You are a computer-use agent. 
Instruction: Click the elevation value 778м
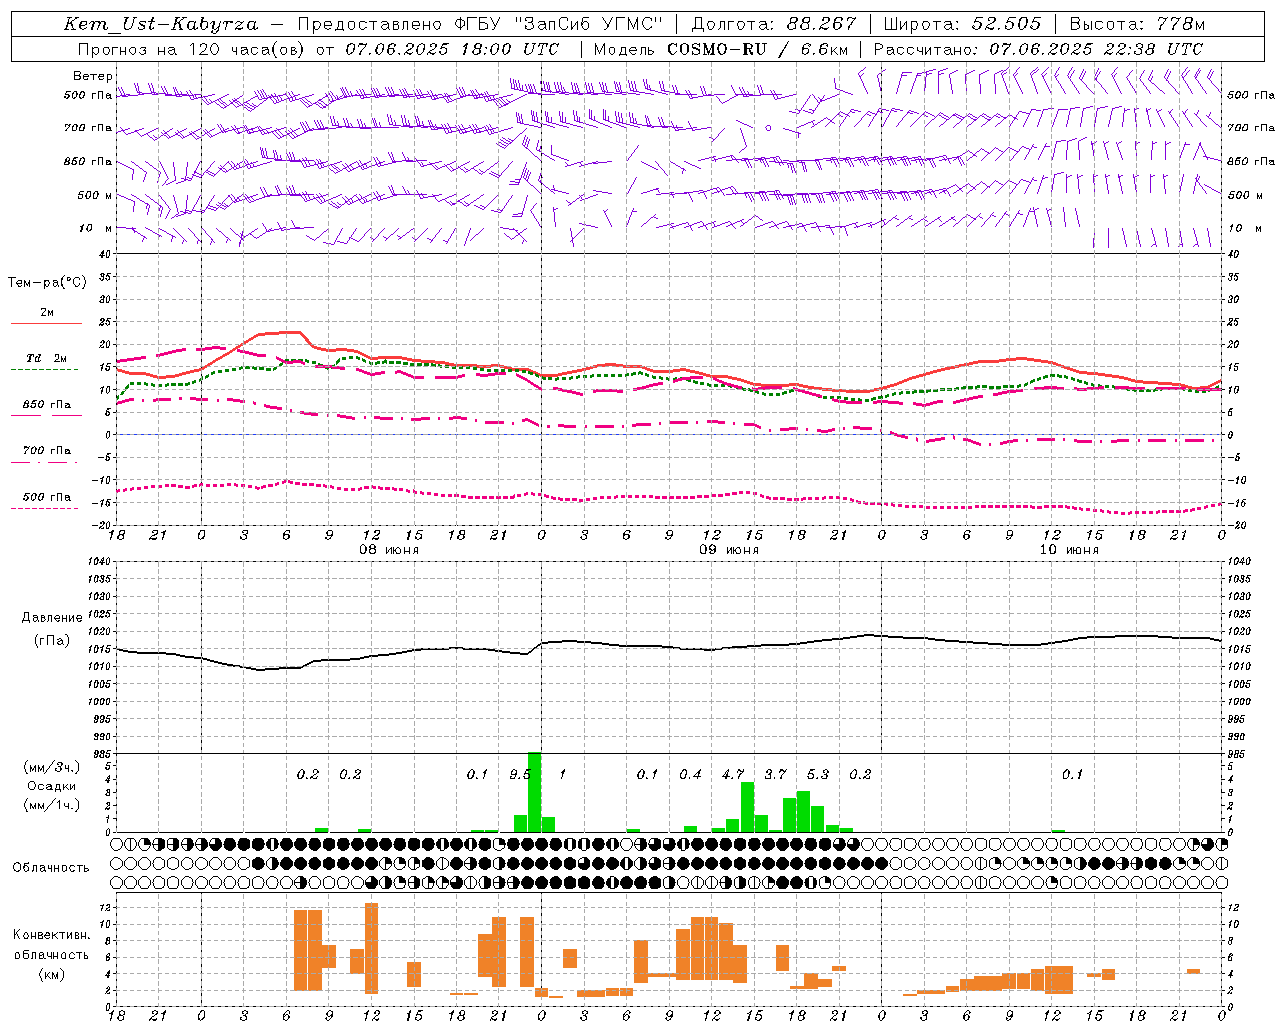(x=1180, y=24)
